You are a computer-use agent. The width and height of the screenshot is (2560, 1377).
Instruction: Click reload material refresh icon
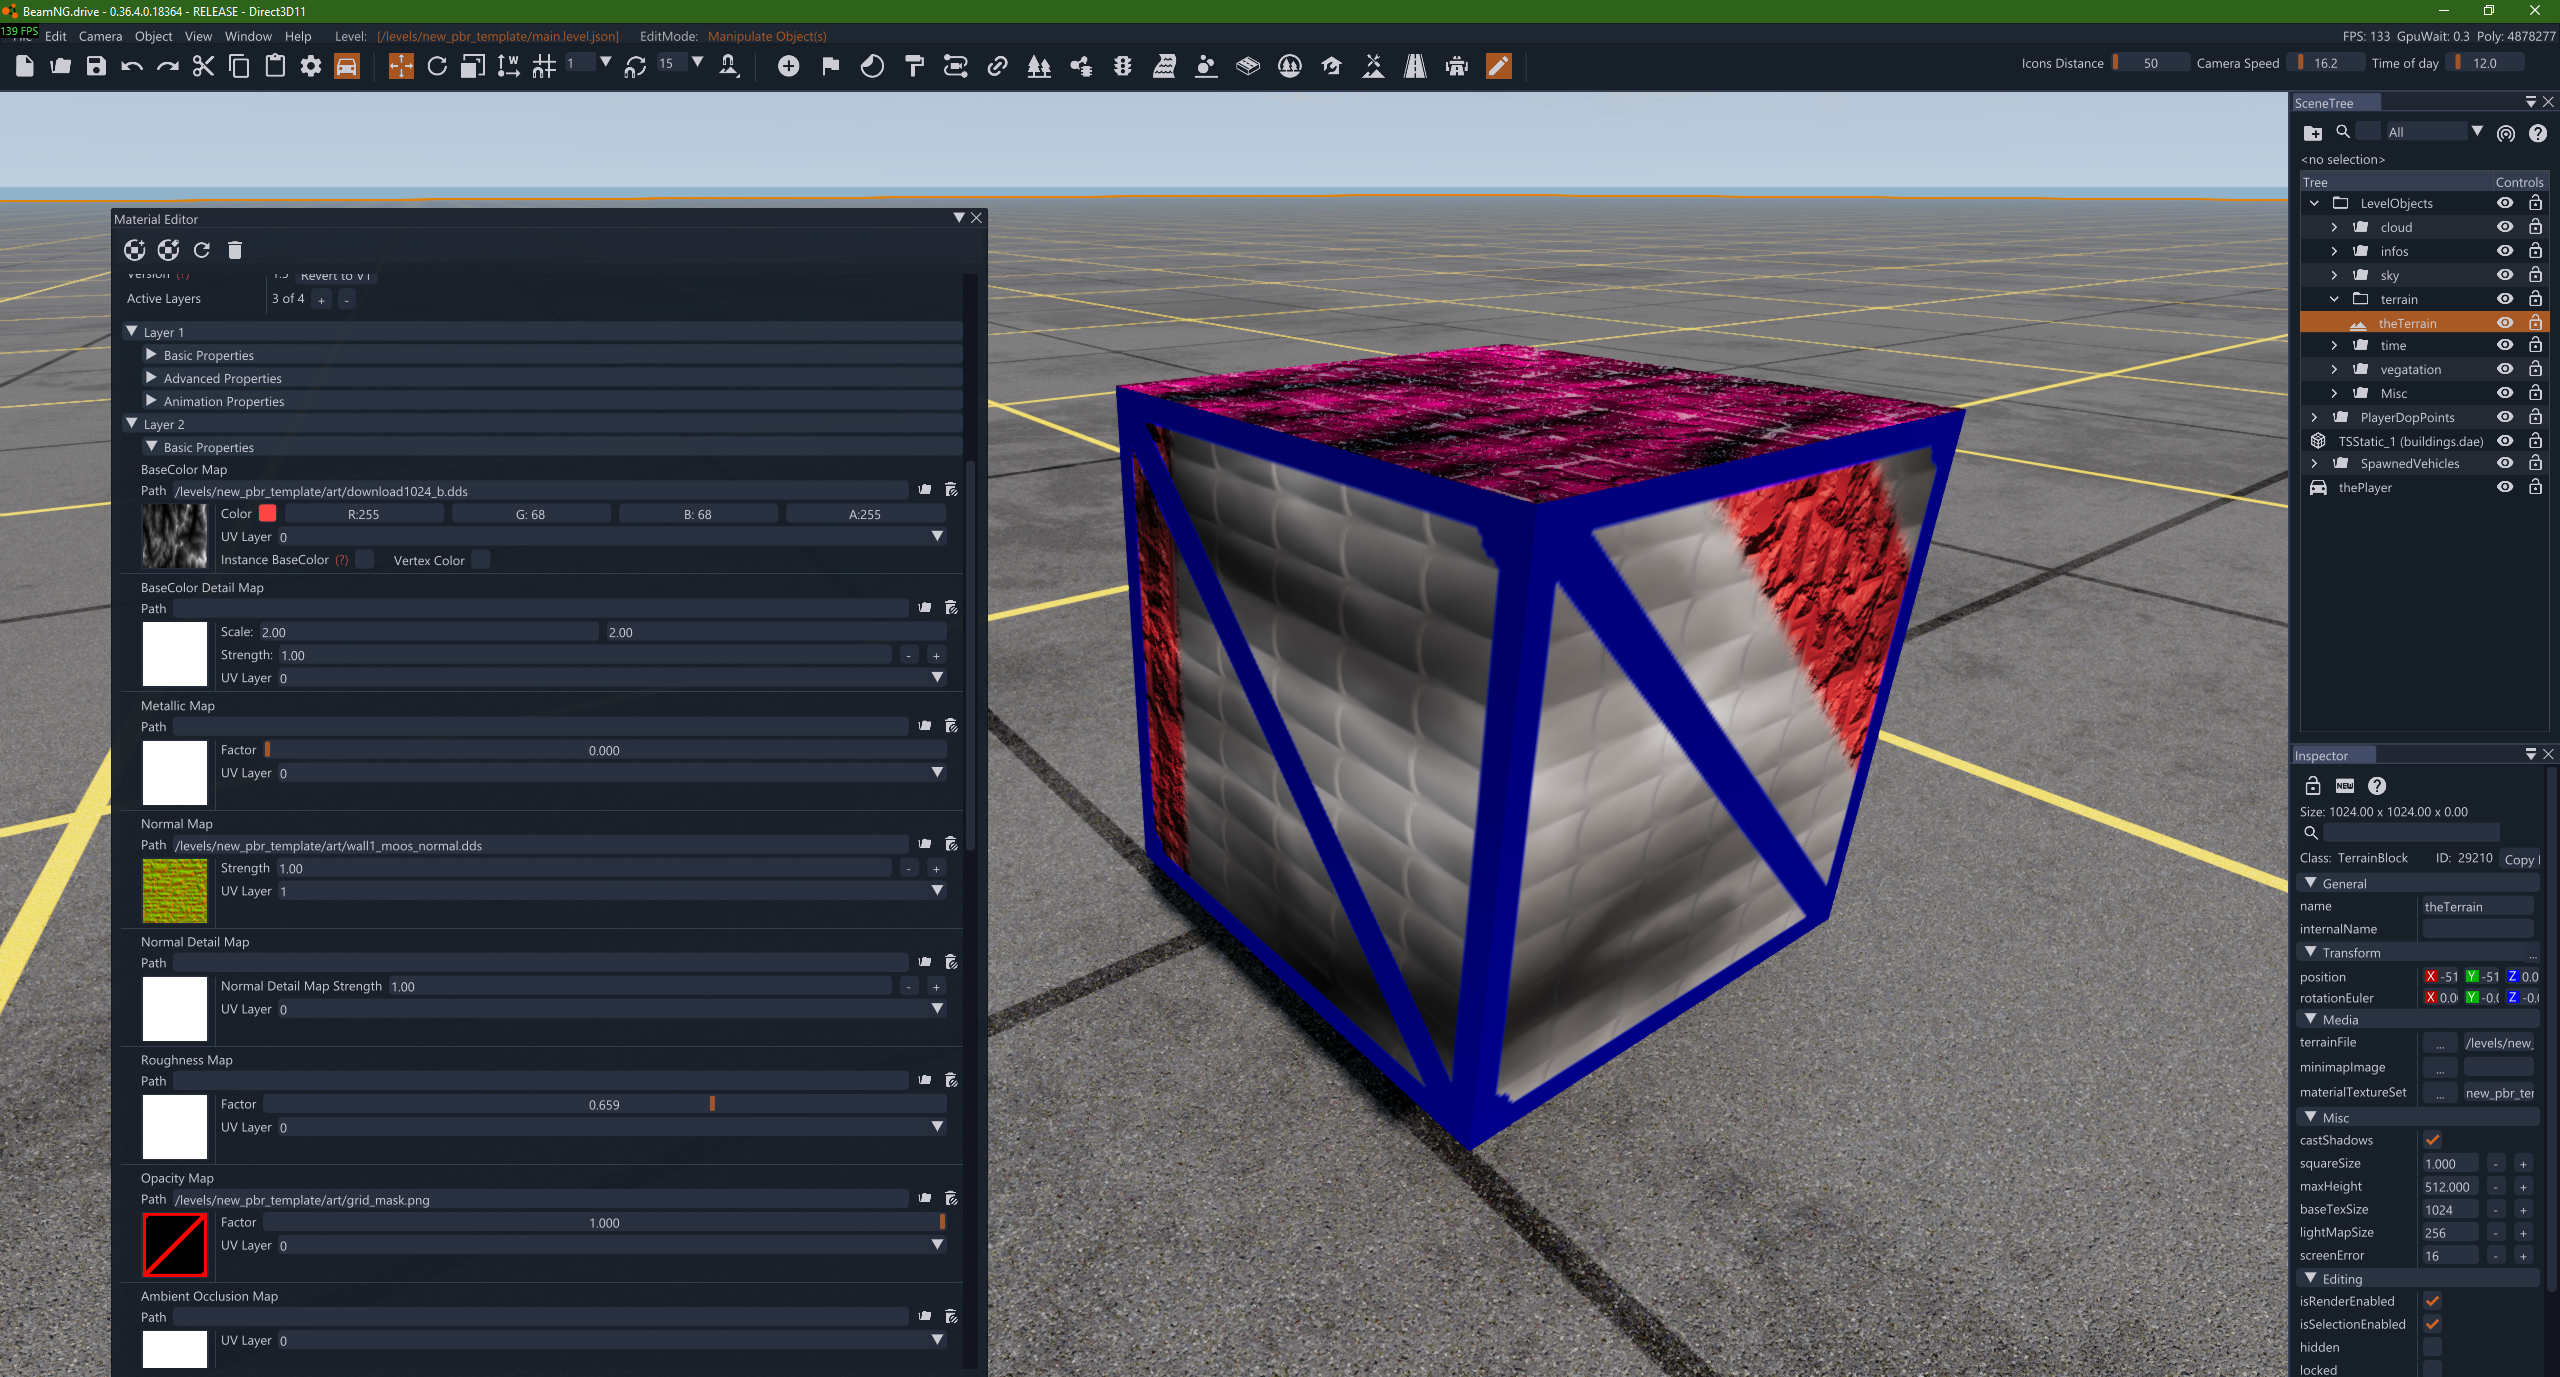202,250
